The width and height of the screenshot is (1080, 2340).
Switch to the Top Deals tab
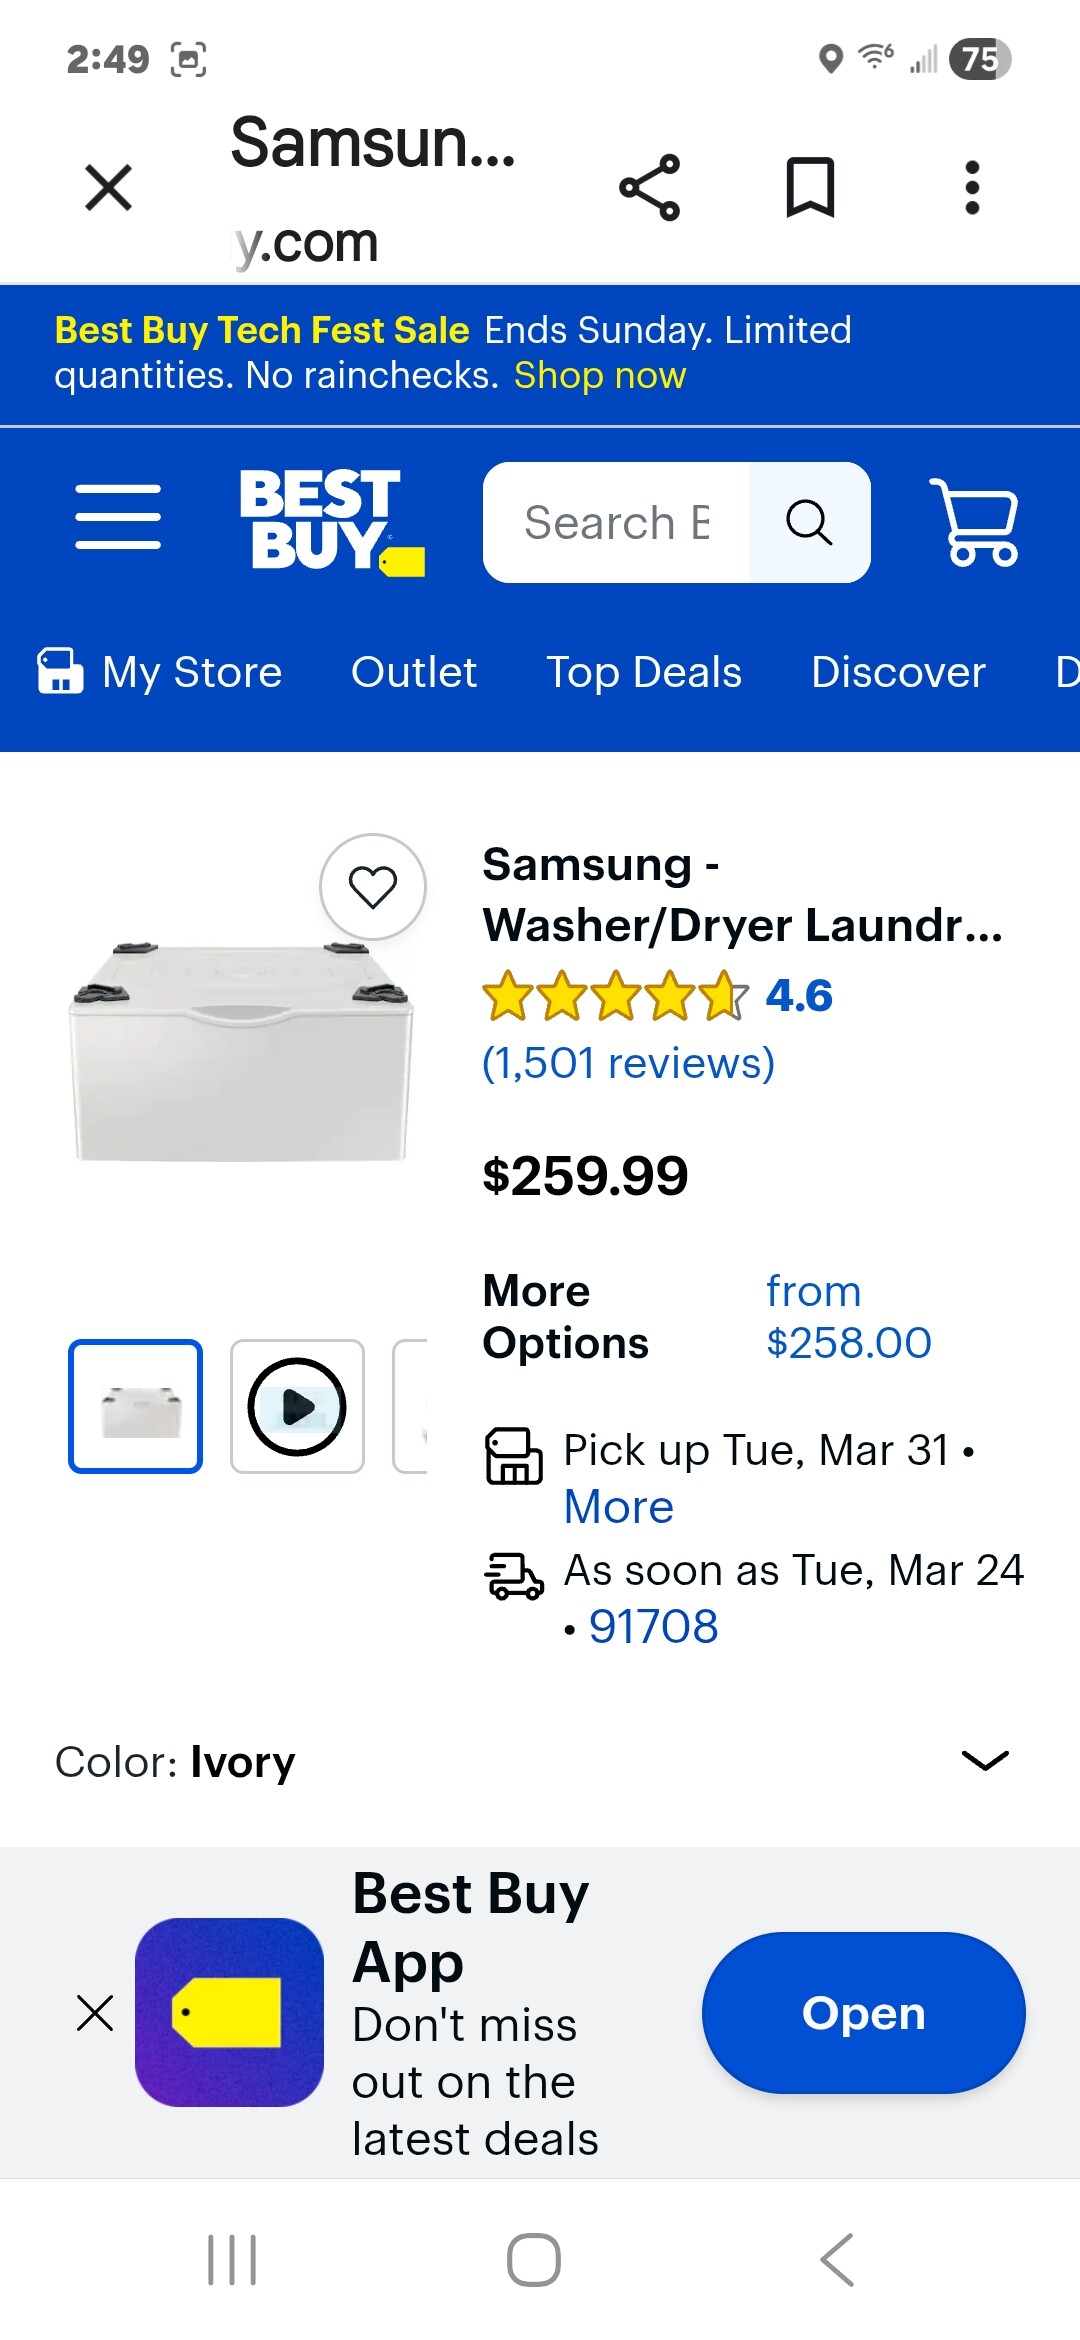tap(644, 672)
